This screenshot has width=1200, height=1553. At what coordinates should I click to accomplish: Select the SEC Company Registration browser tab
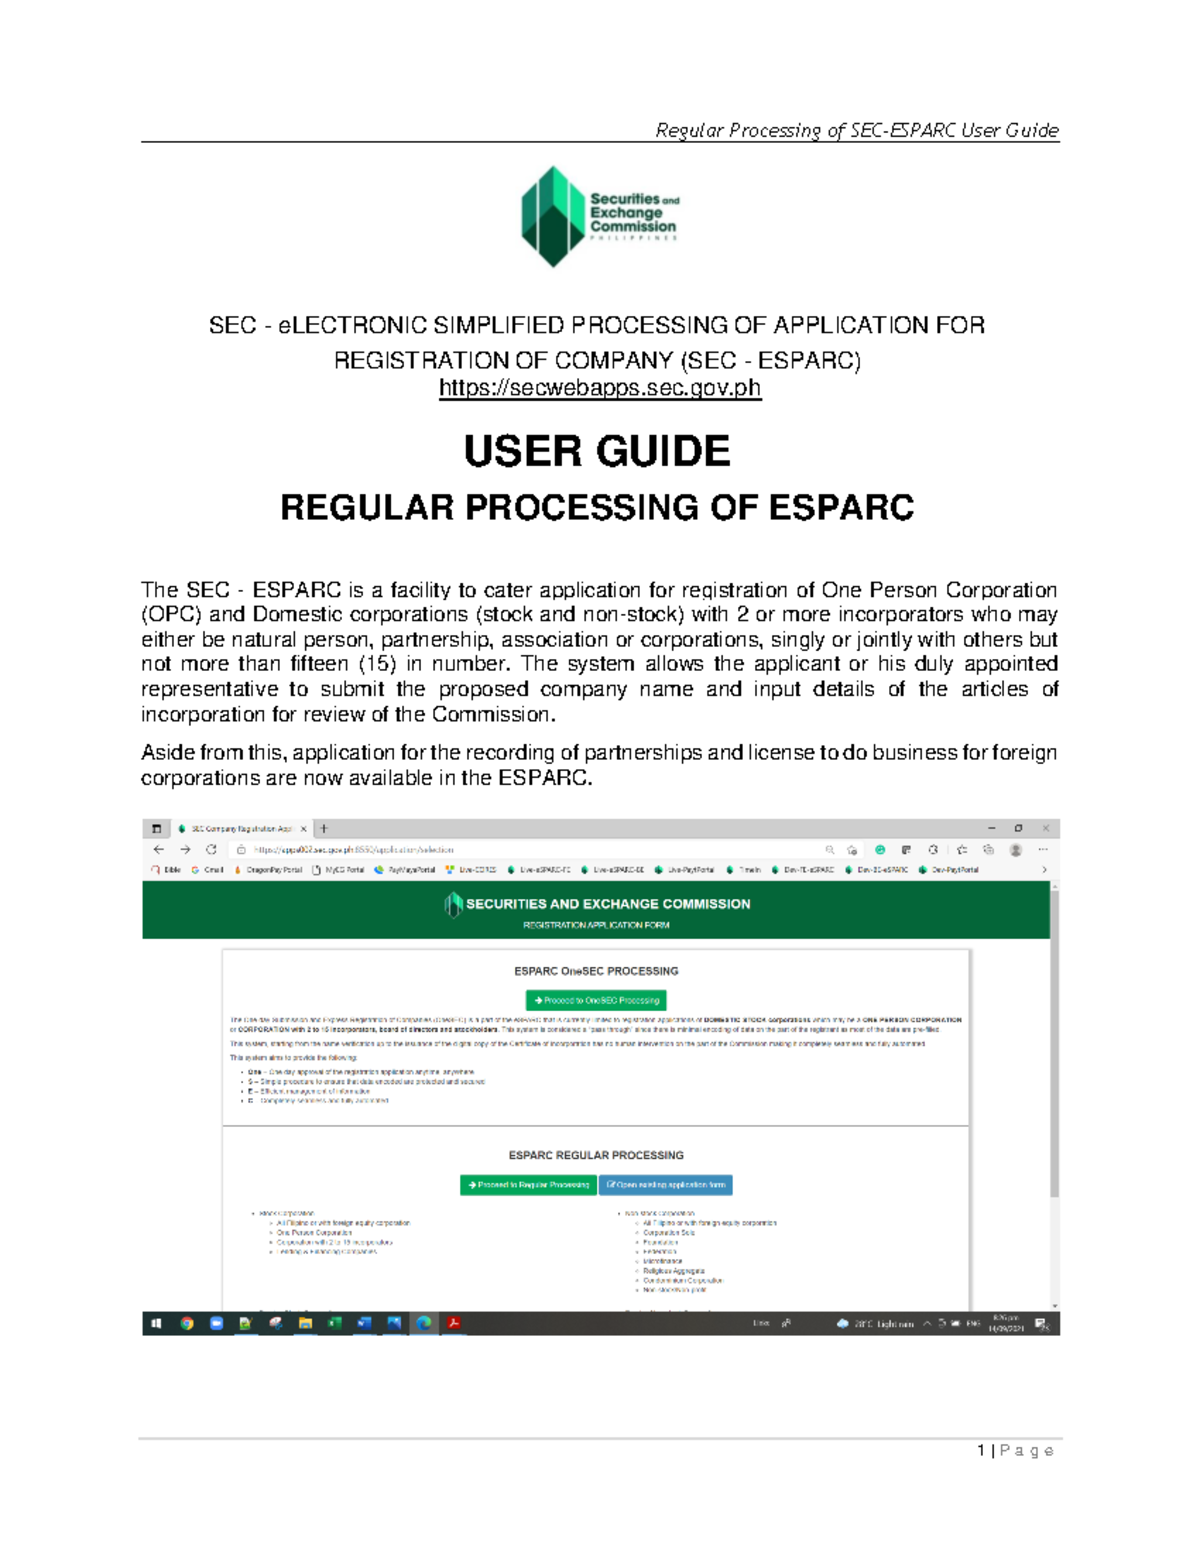click(x=241, y=829)
